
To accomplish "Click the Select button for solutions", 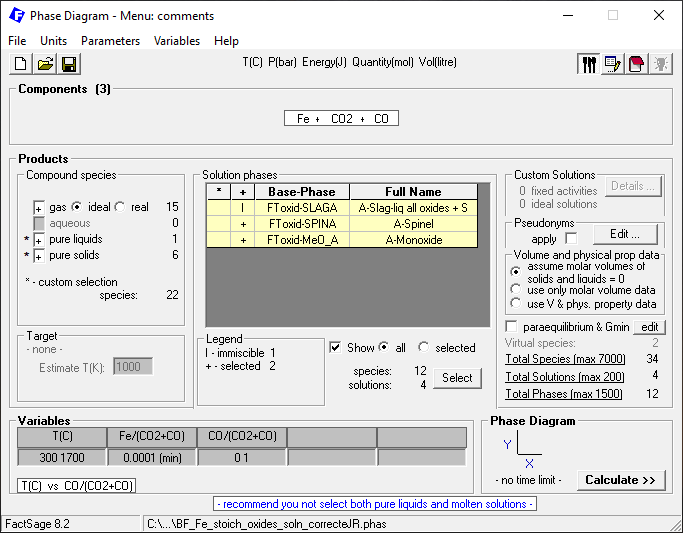I will [457, 378].
